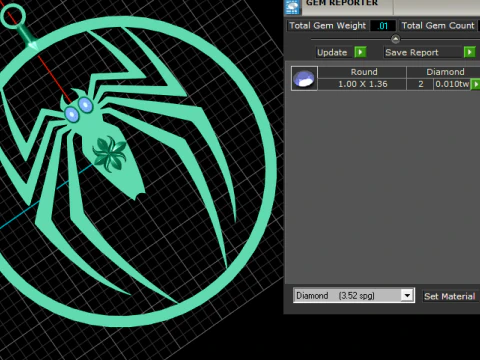Click the Set Material button
The width and height of the screenshot is (480, 360).
point(449,296)
